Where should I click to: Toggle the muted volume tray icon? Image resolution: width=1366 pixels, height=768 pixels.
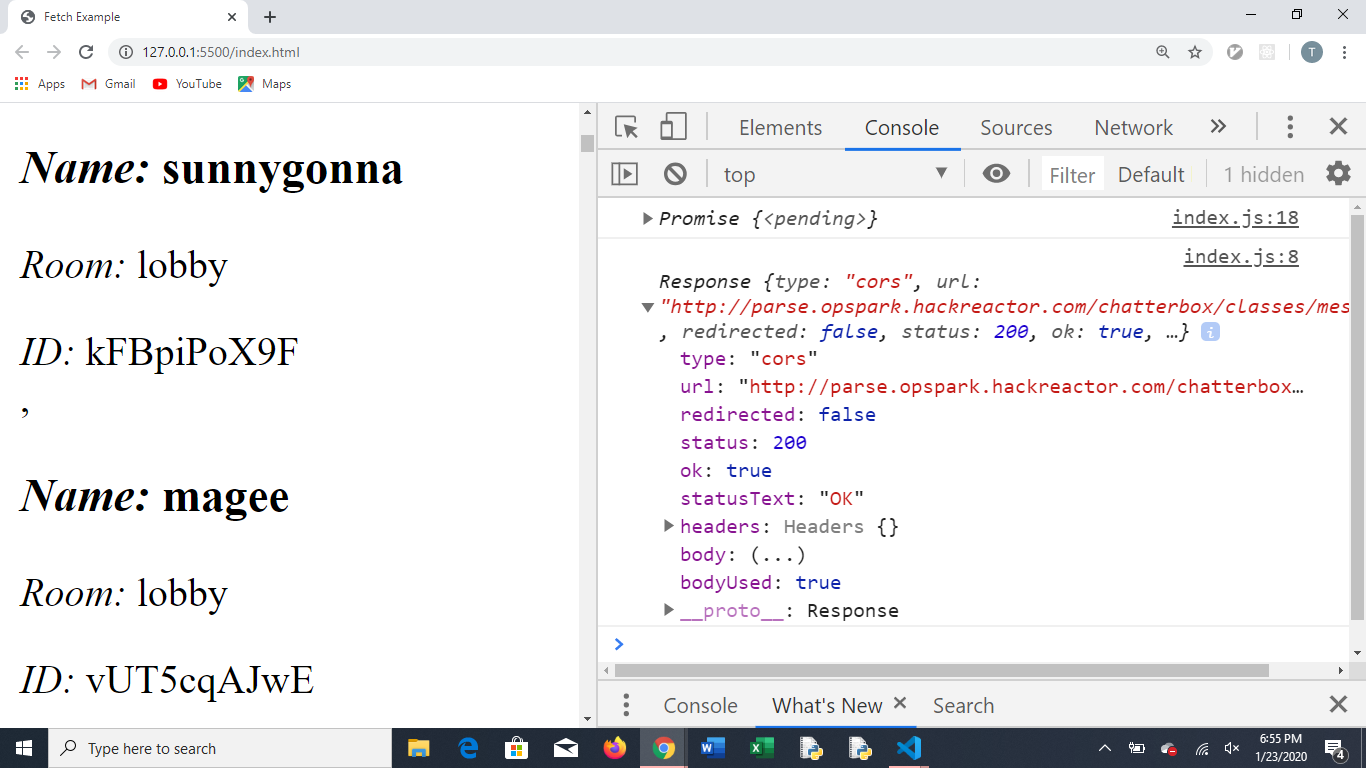point(1232,748)
